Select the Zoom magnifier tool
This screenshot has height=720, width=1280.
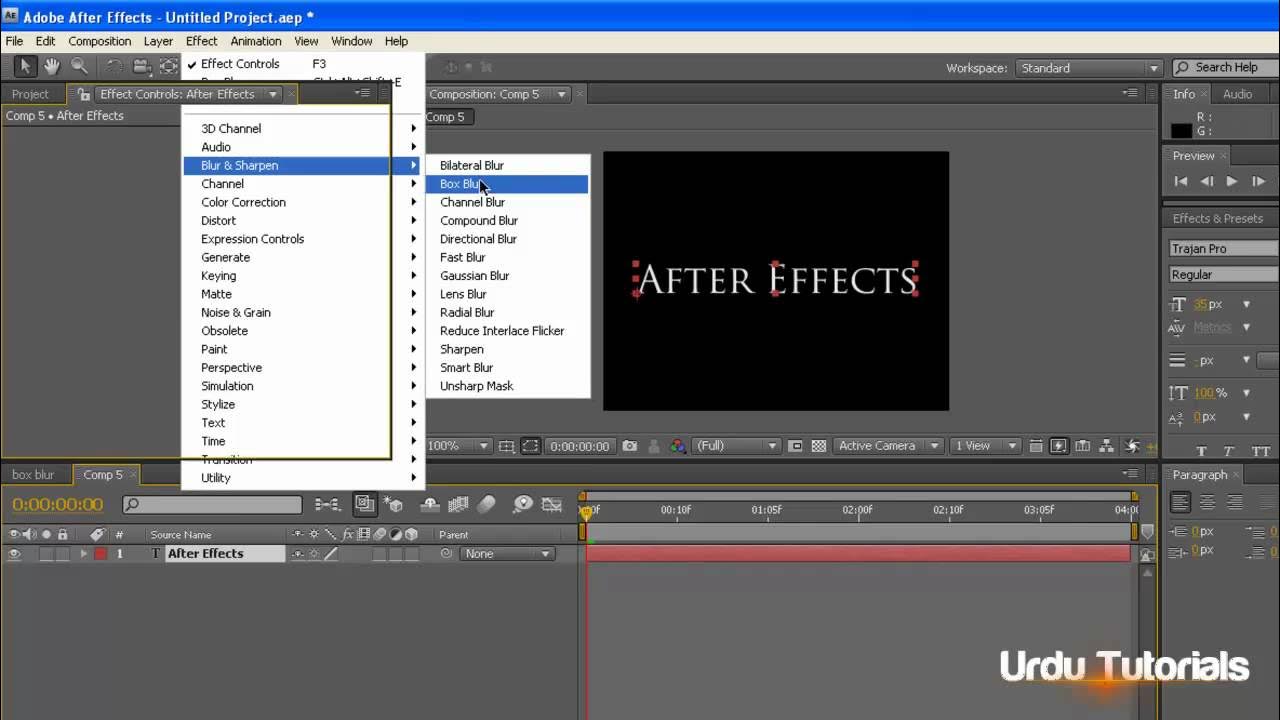[x=78, y=67]
